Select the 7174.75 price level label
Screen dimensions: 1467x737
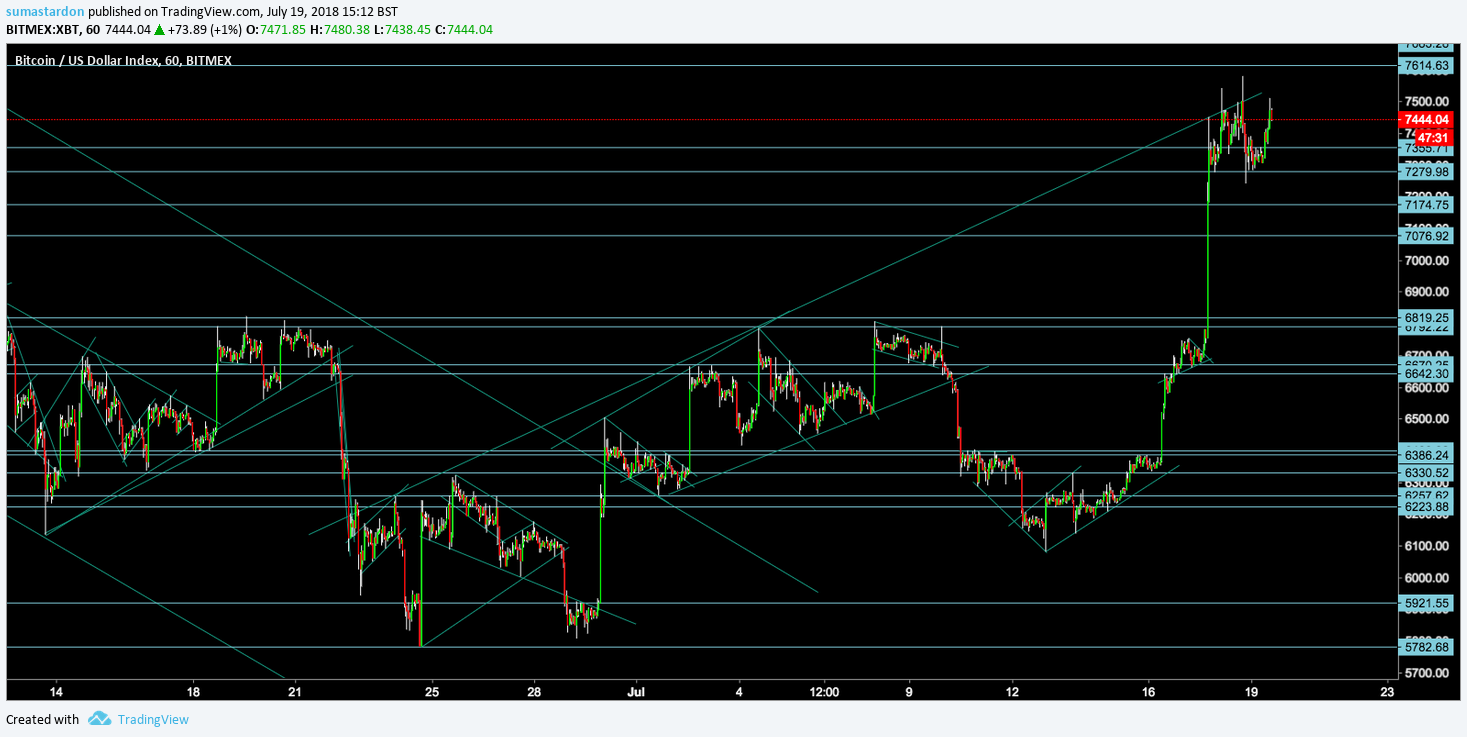[x=1426, y=205]
